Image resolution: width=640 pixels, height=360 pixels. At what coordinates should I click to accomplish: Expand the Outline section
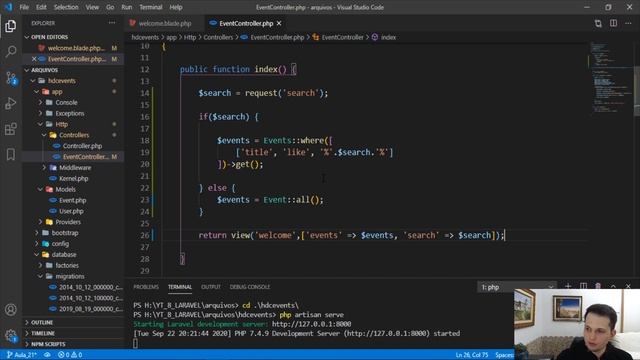(x=27, y=322)
